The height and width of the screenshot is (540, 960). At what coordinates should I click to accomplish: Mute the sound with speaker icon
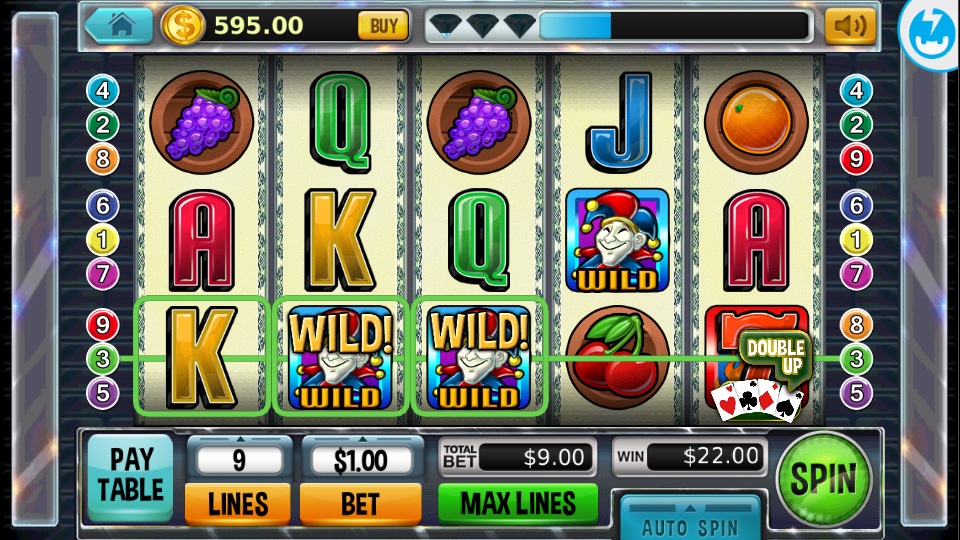[x=850, y=26]
